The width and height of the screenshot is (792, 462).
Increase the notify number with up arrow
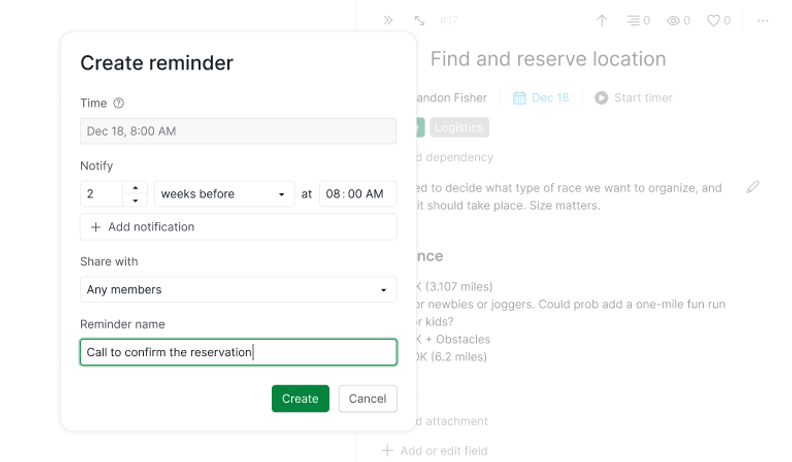pyautogui.click(x=135, y=188)
